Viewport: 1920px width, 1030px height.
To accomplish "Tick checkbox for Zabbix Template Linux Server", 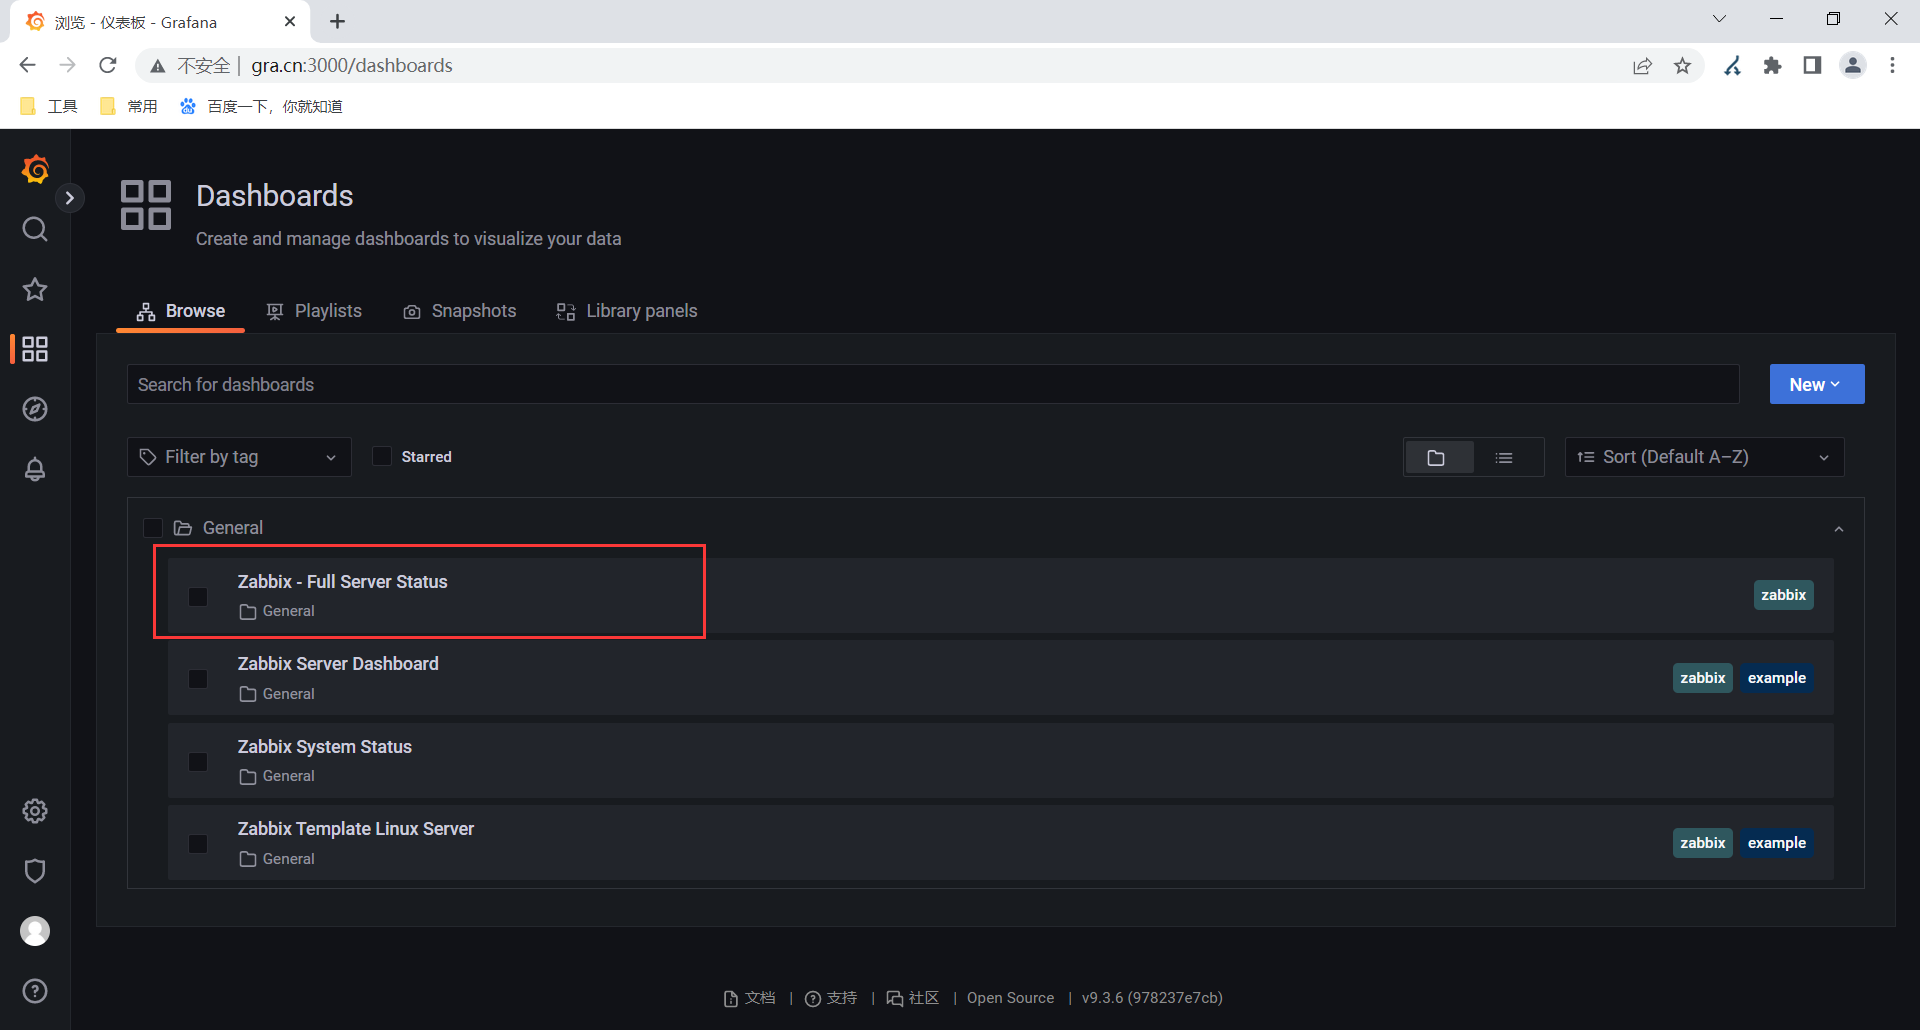I will [x=198, y=844].
